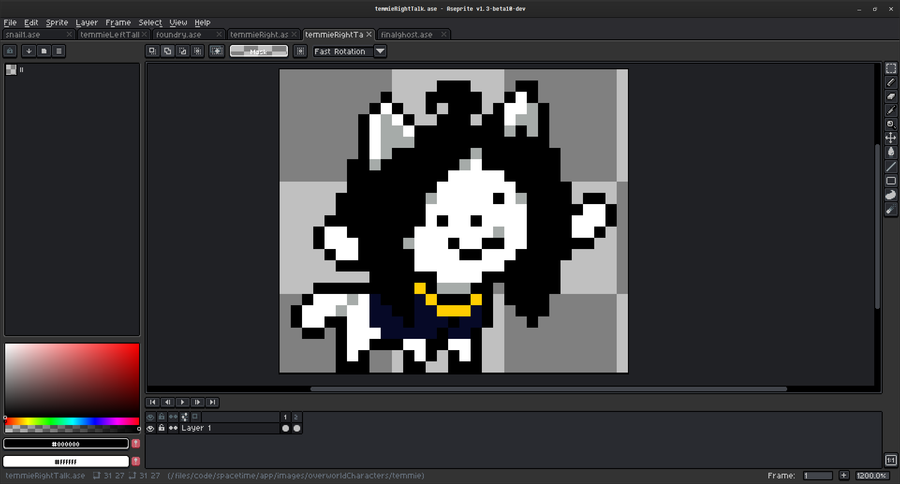
Task: Select the Rectangle shape tool
Action: coord(891,181)
